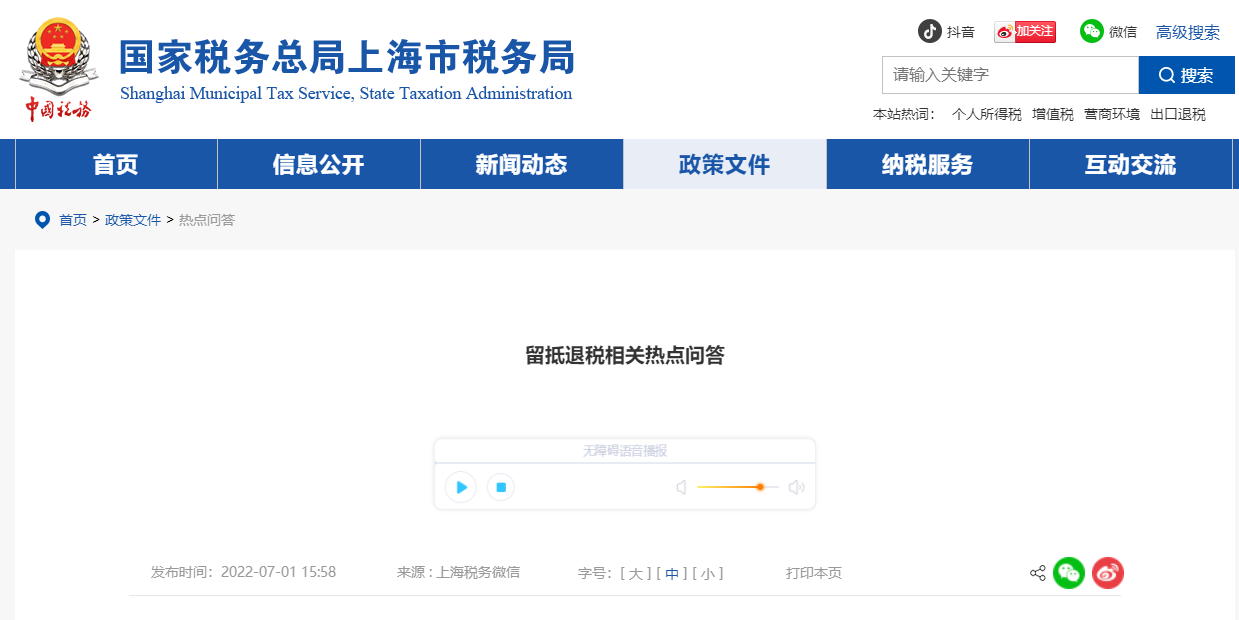Click the share icon below the article
Image resolution: width=1239 pixels, height=620 pixels.
coord(1037,573)
